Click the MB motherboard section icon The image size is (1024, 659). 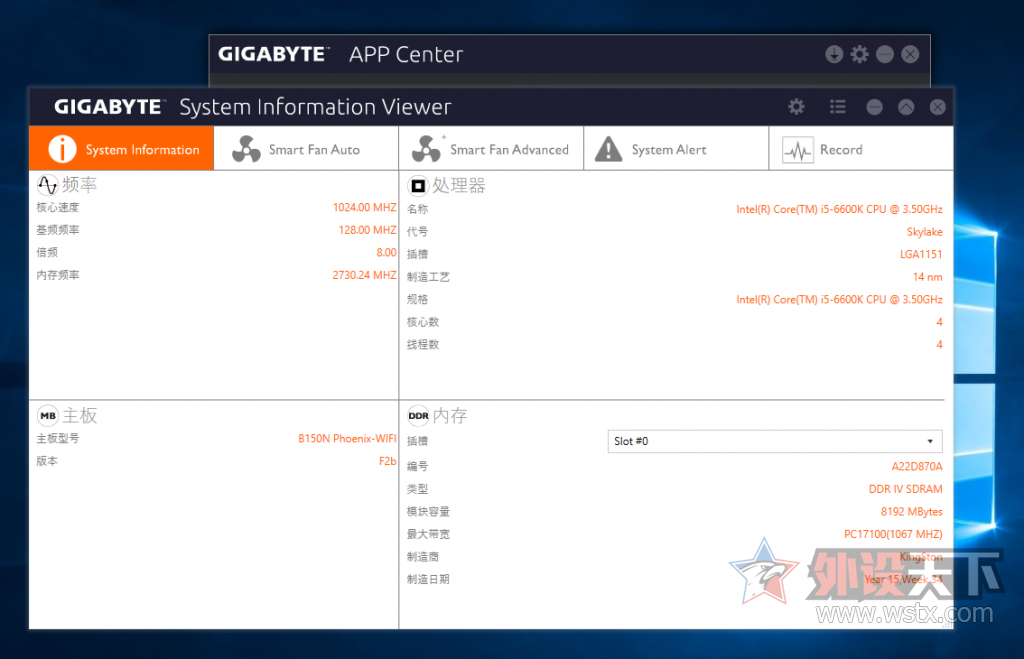pyautogui.click(x=48, y=415)
